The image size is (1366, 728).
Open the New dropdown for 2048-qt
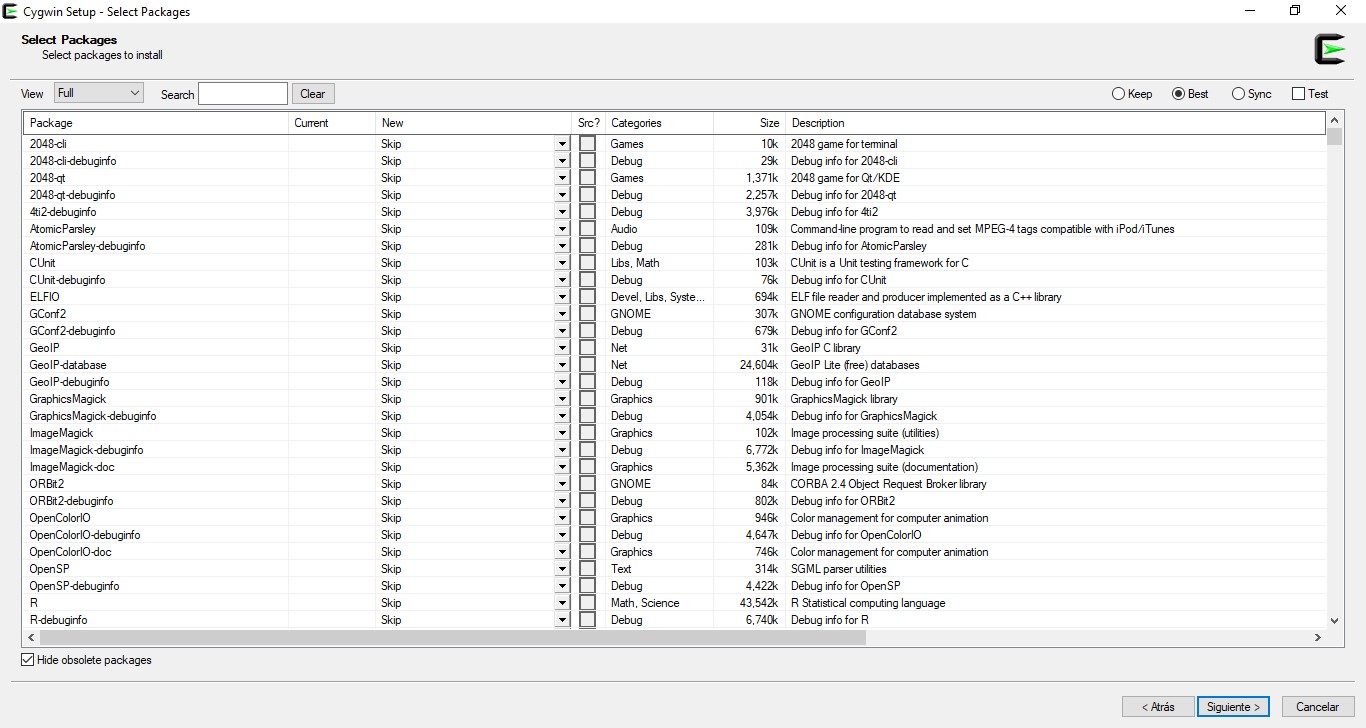click(x=561, y=178)
